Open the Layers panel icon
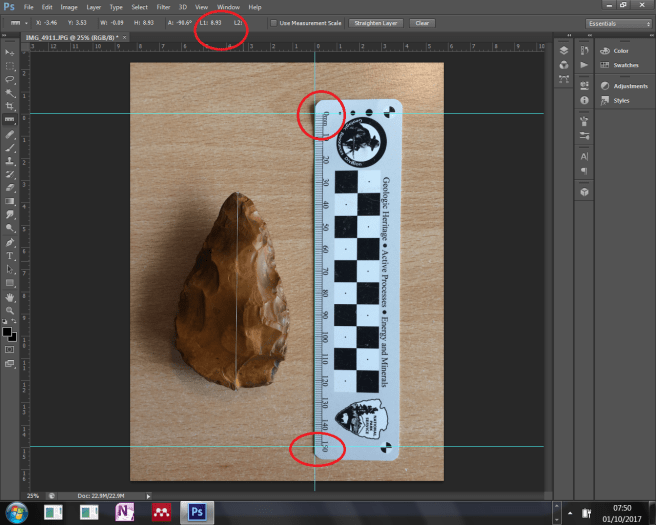 563,50
